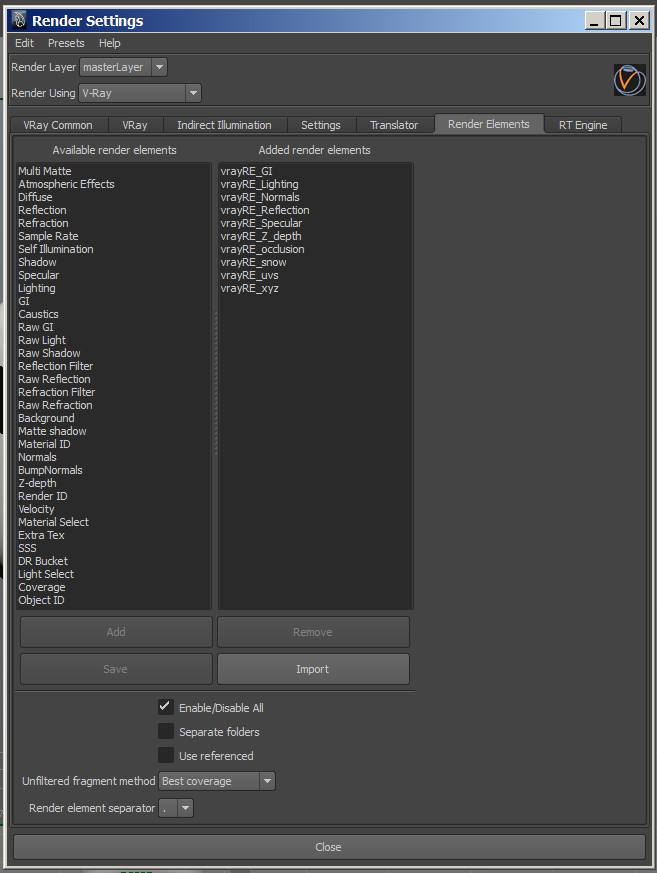Select Shadow in available elements

point(37,262)
